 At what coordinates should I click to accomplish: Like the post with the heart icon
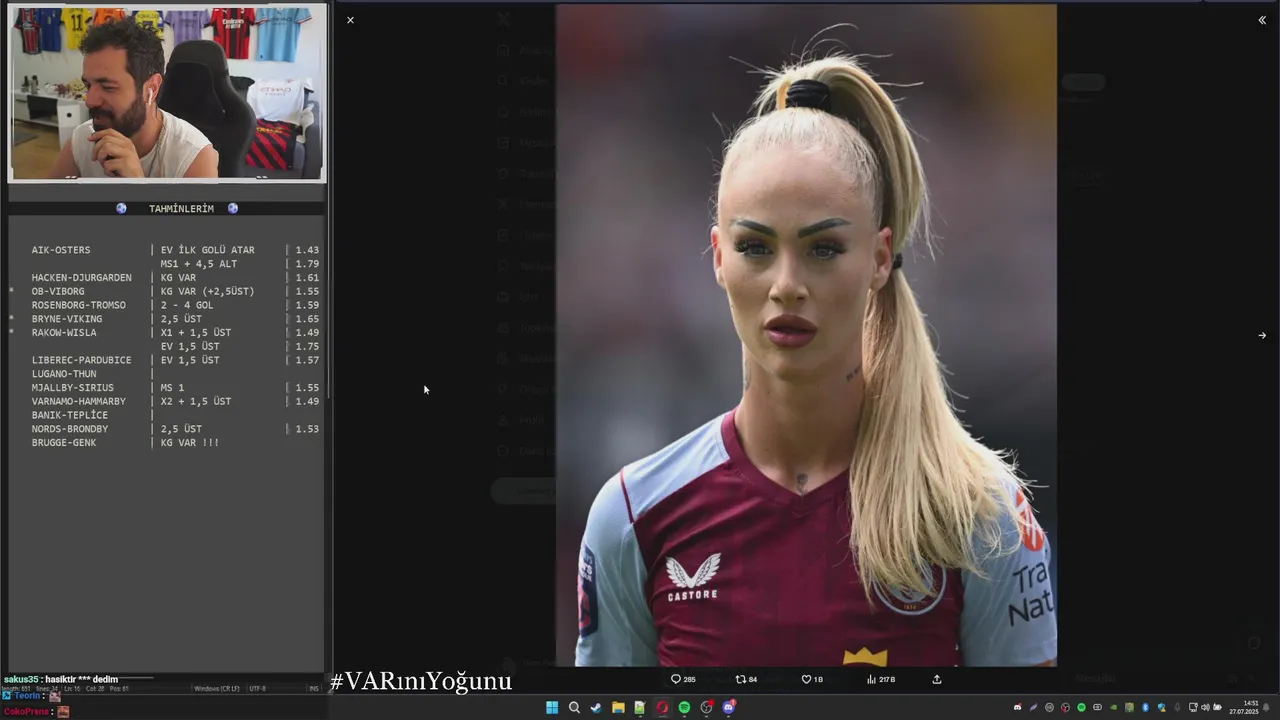pyautogui.click(x=812, y=679)
